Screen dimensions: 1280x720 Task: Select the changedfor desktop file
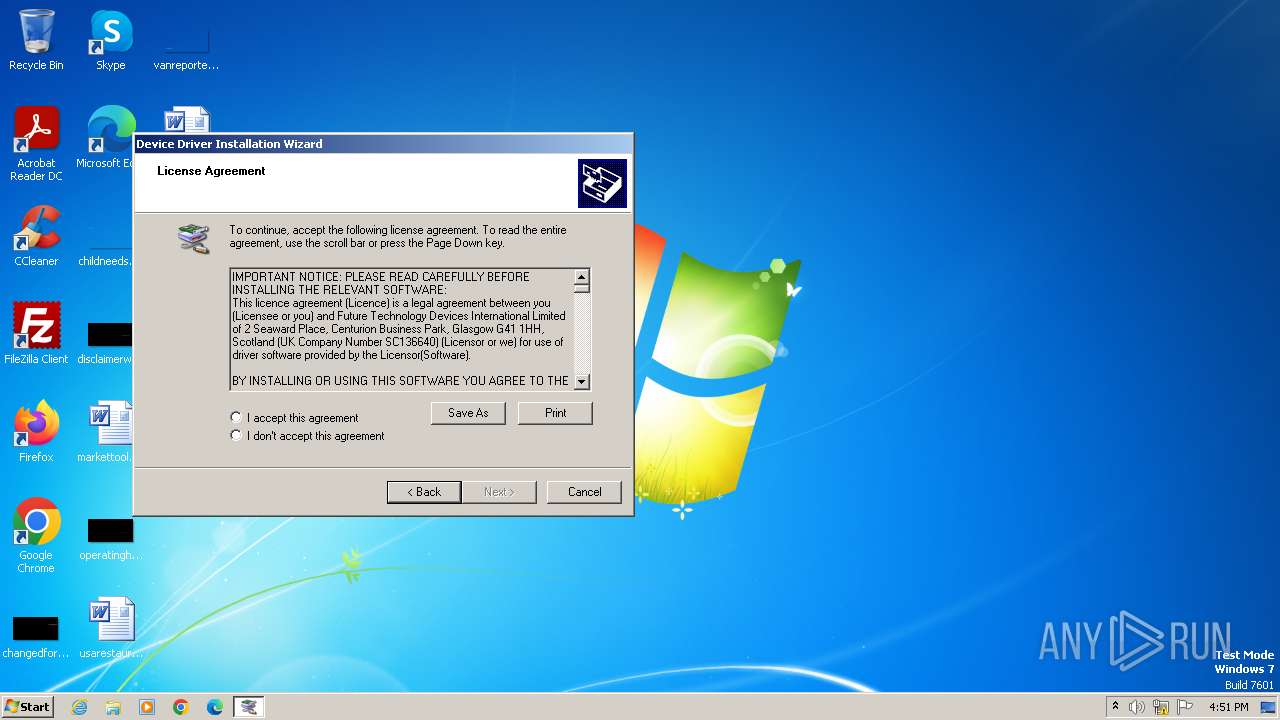click(36, 636)
